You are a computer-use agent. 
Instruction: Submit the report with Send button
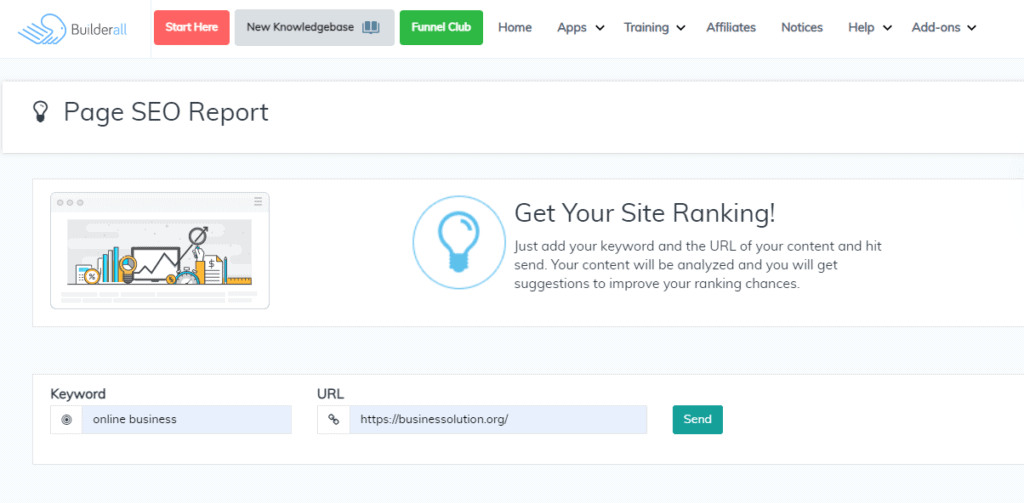(697, 419)
